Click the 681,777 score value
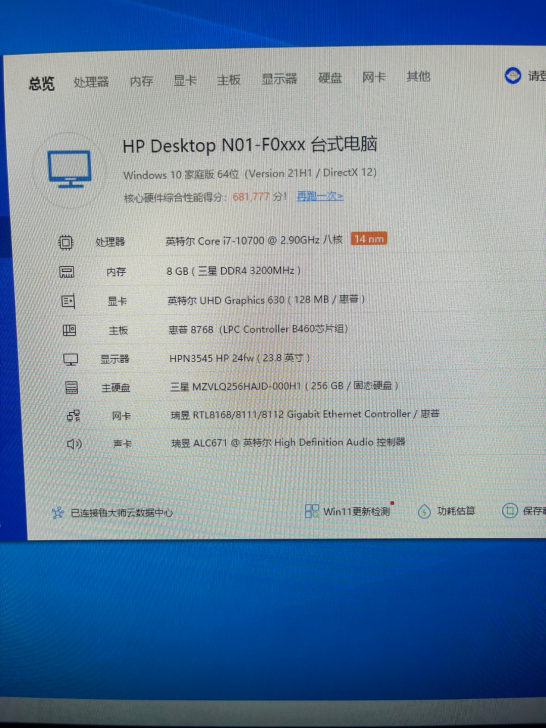 click(251, 196)
